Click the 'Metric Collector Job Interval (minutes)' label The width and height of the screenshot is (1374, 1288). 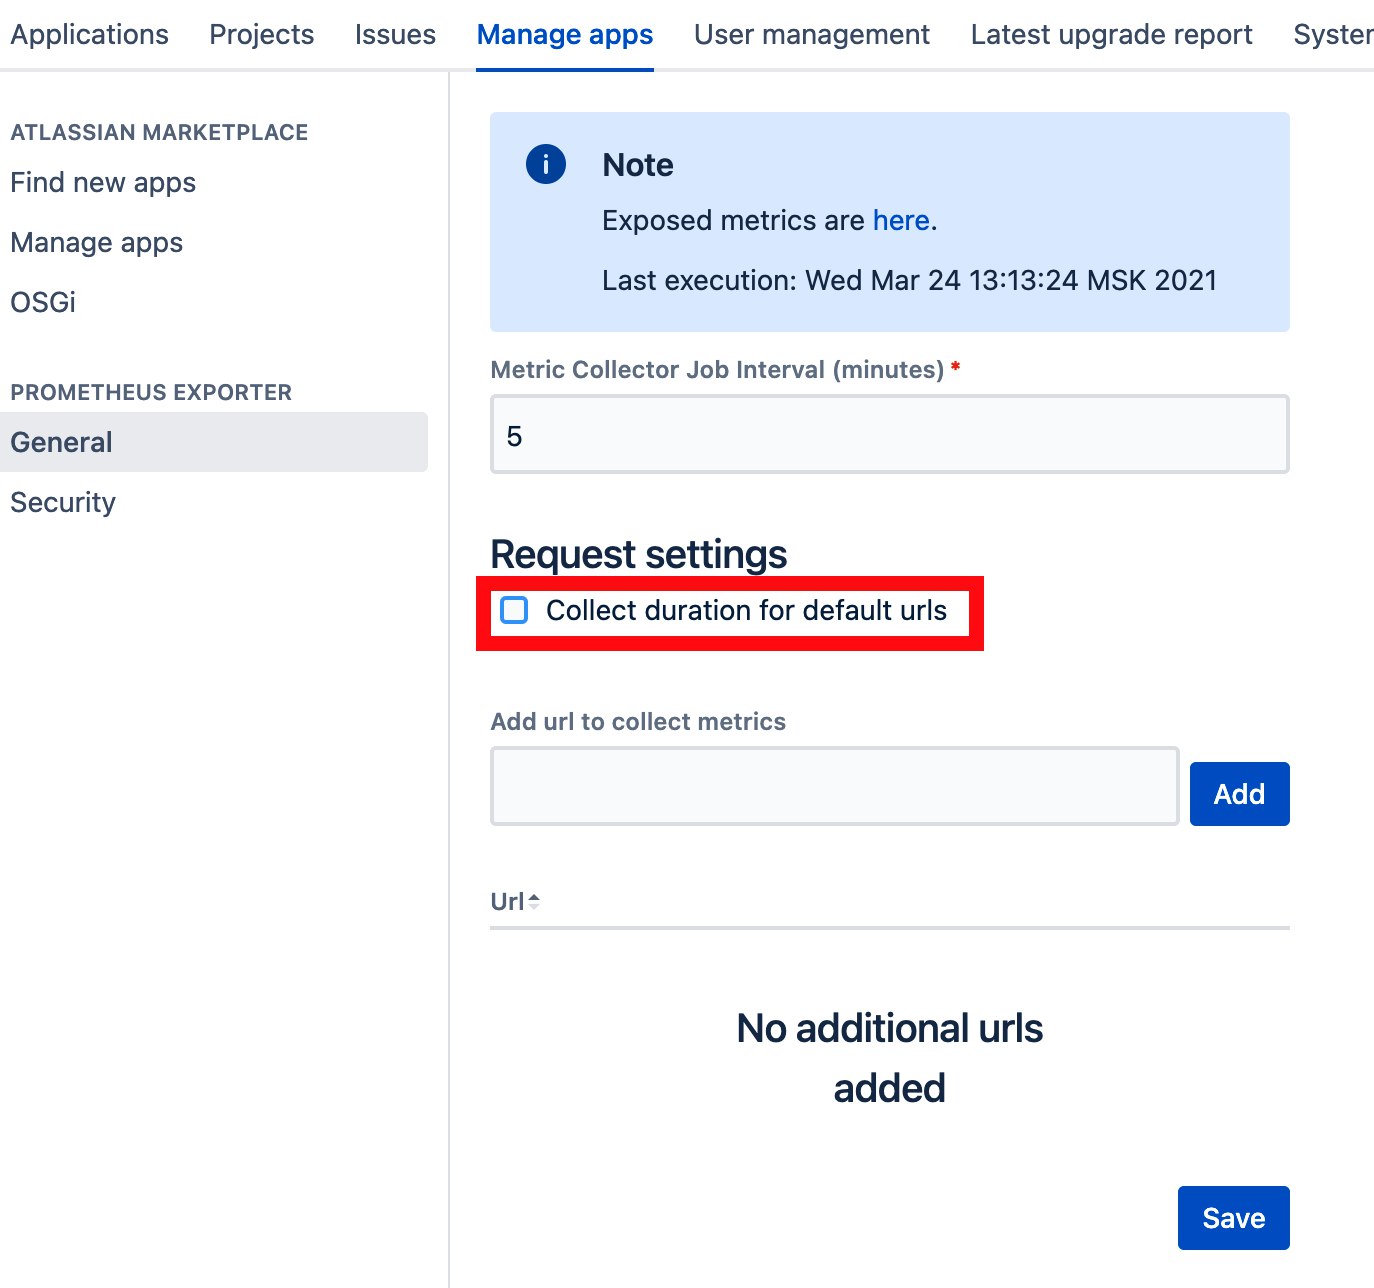point(717,370)
